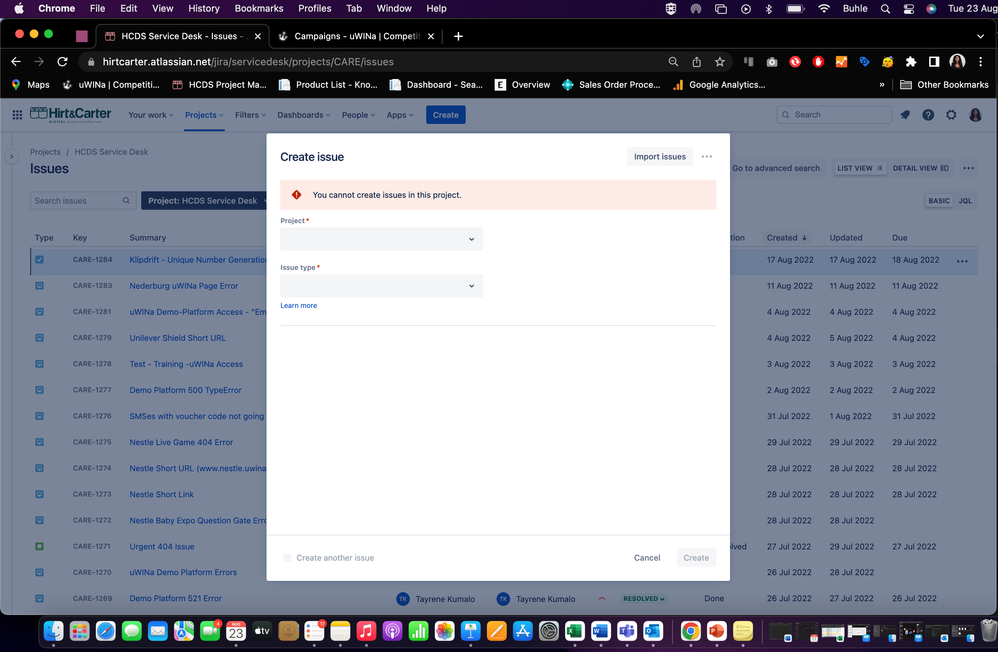The image size is (998, 652).
Task: Tick the Create another issue checkbox
Action: click(x=287, y=558)
